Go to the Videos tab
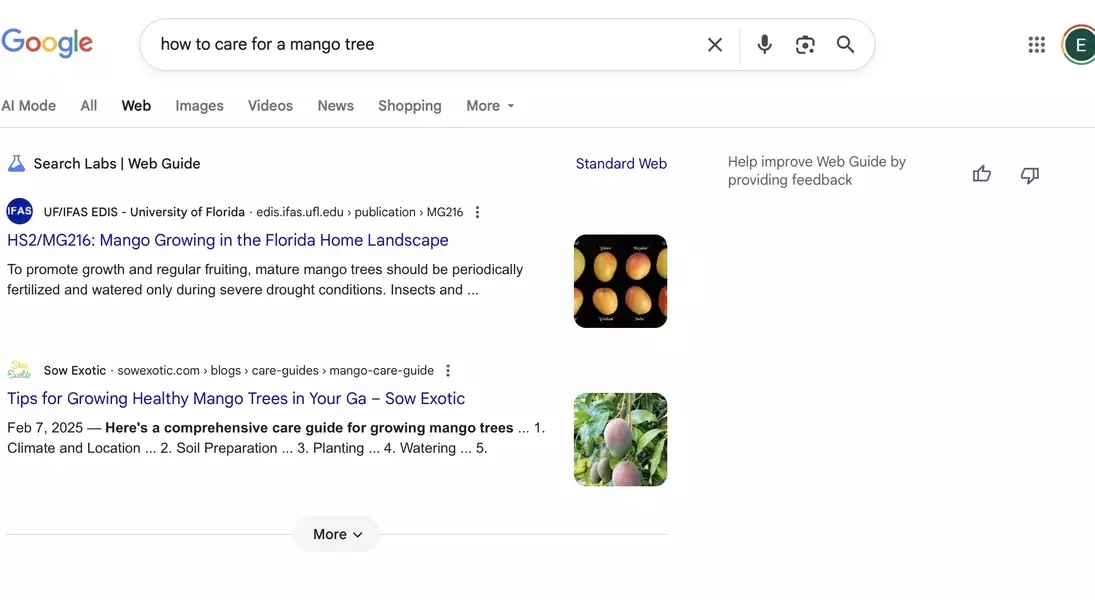The image size is (1095, 600). [x=270, y=106]
